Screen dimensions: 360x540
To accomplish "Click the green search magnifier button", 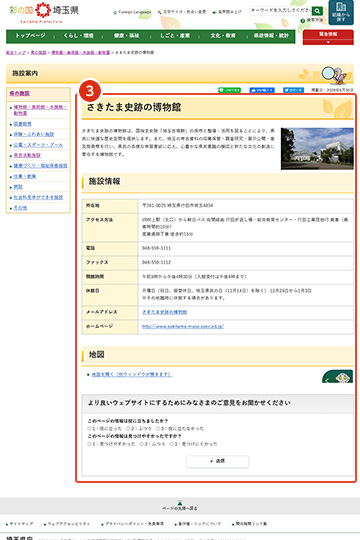I will [x=317, y=11].
